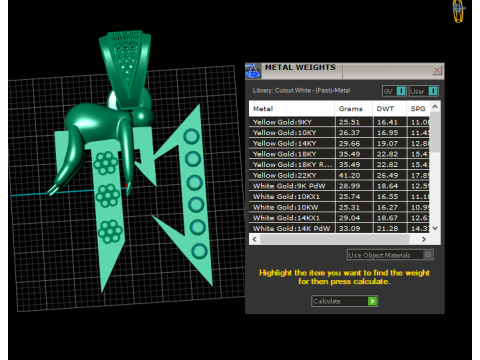Select the Yellow Gold:14KY row

pos(339,143)
